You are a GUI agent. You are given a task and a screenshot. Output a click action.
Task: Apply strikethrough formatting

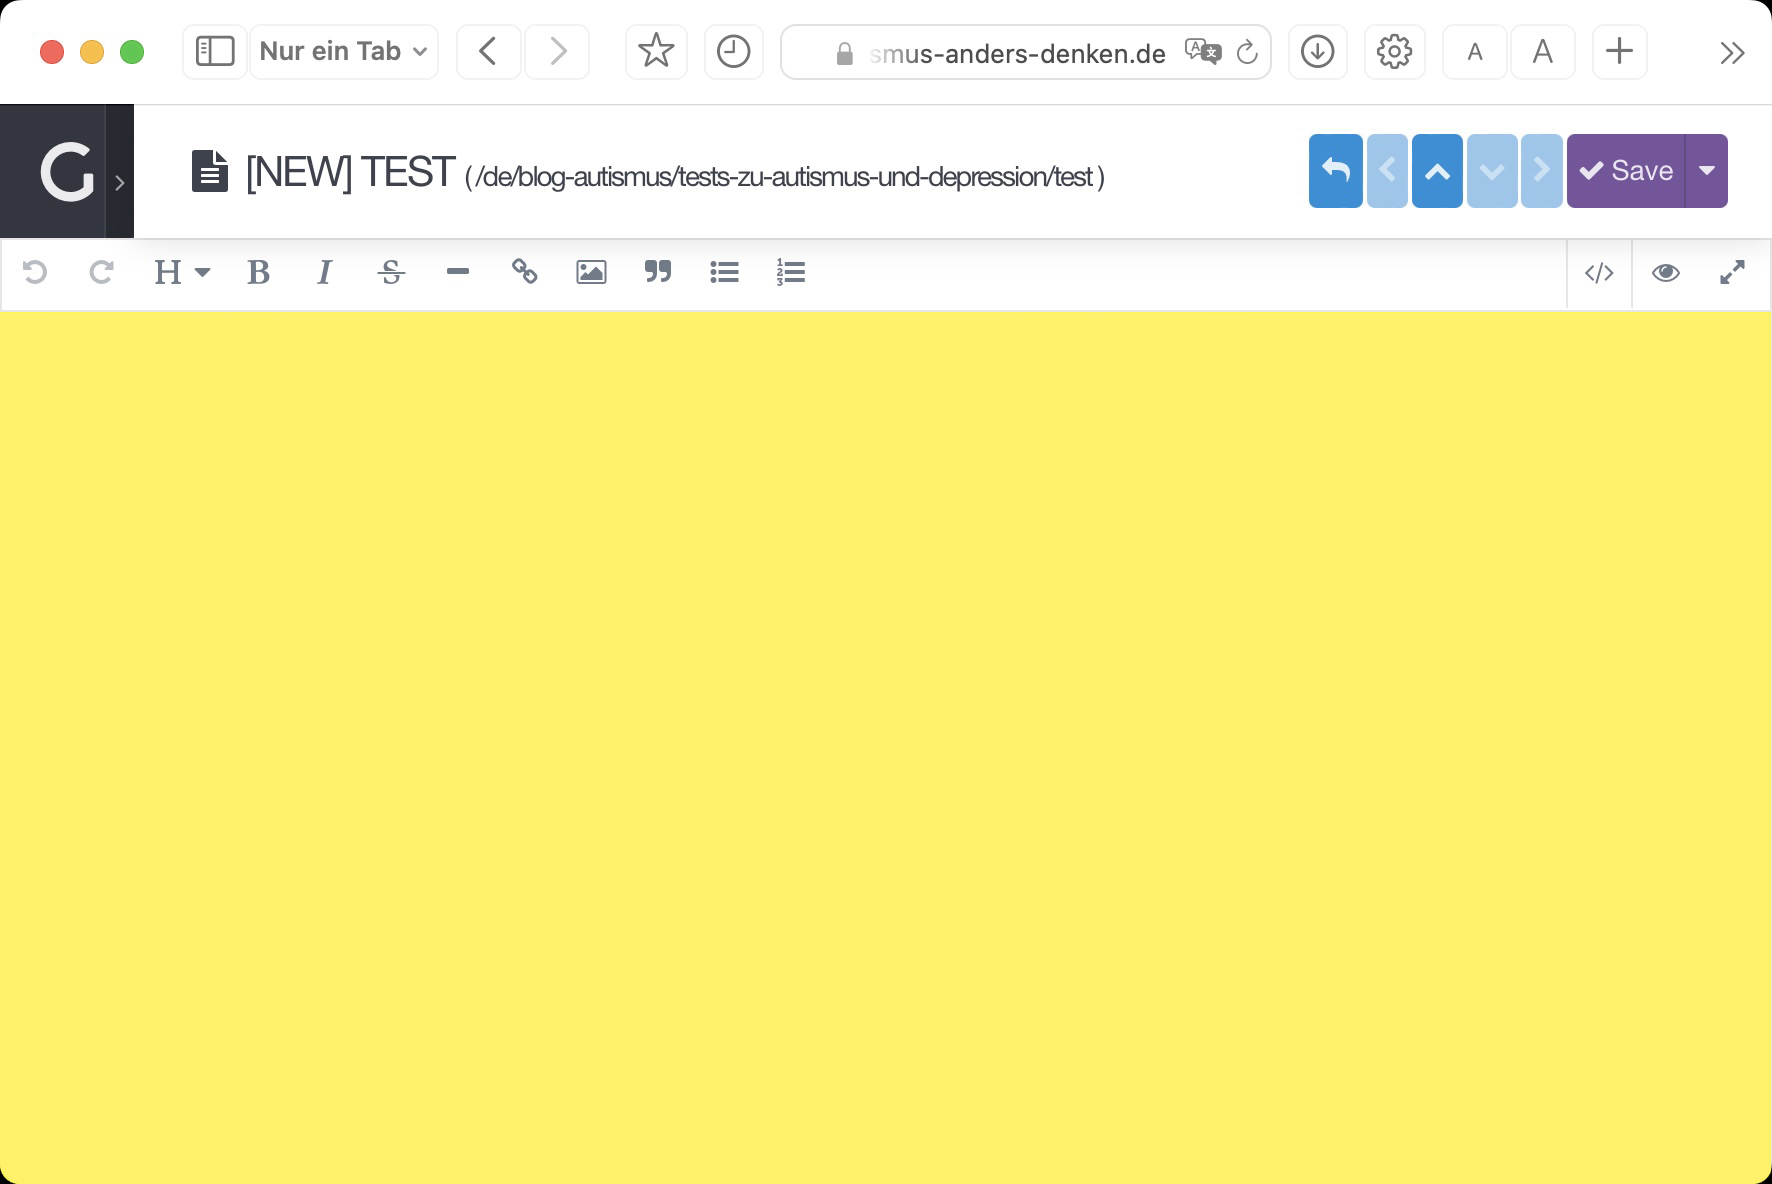tap(391, 272)
